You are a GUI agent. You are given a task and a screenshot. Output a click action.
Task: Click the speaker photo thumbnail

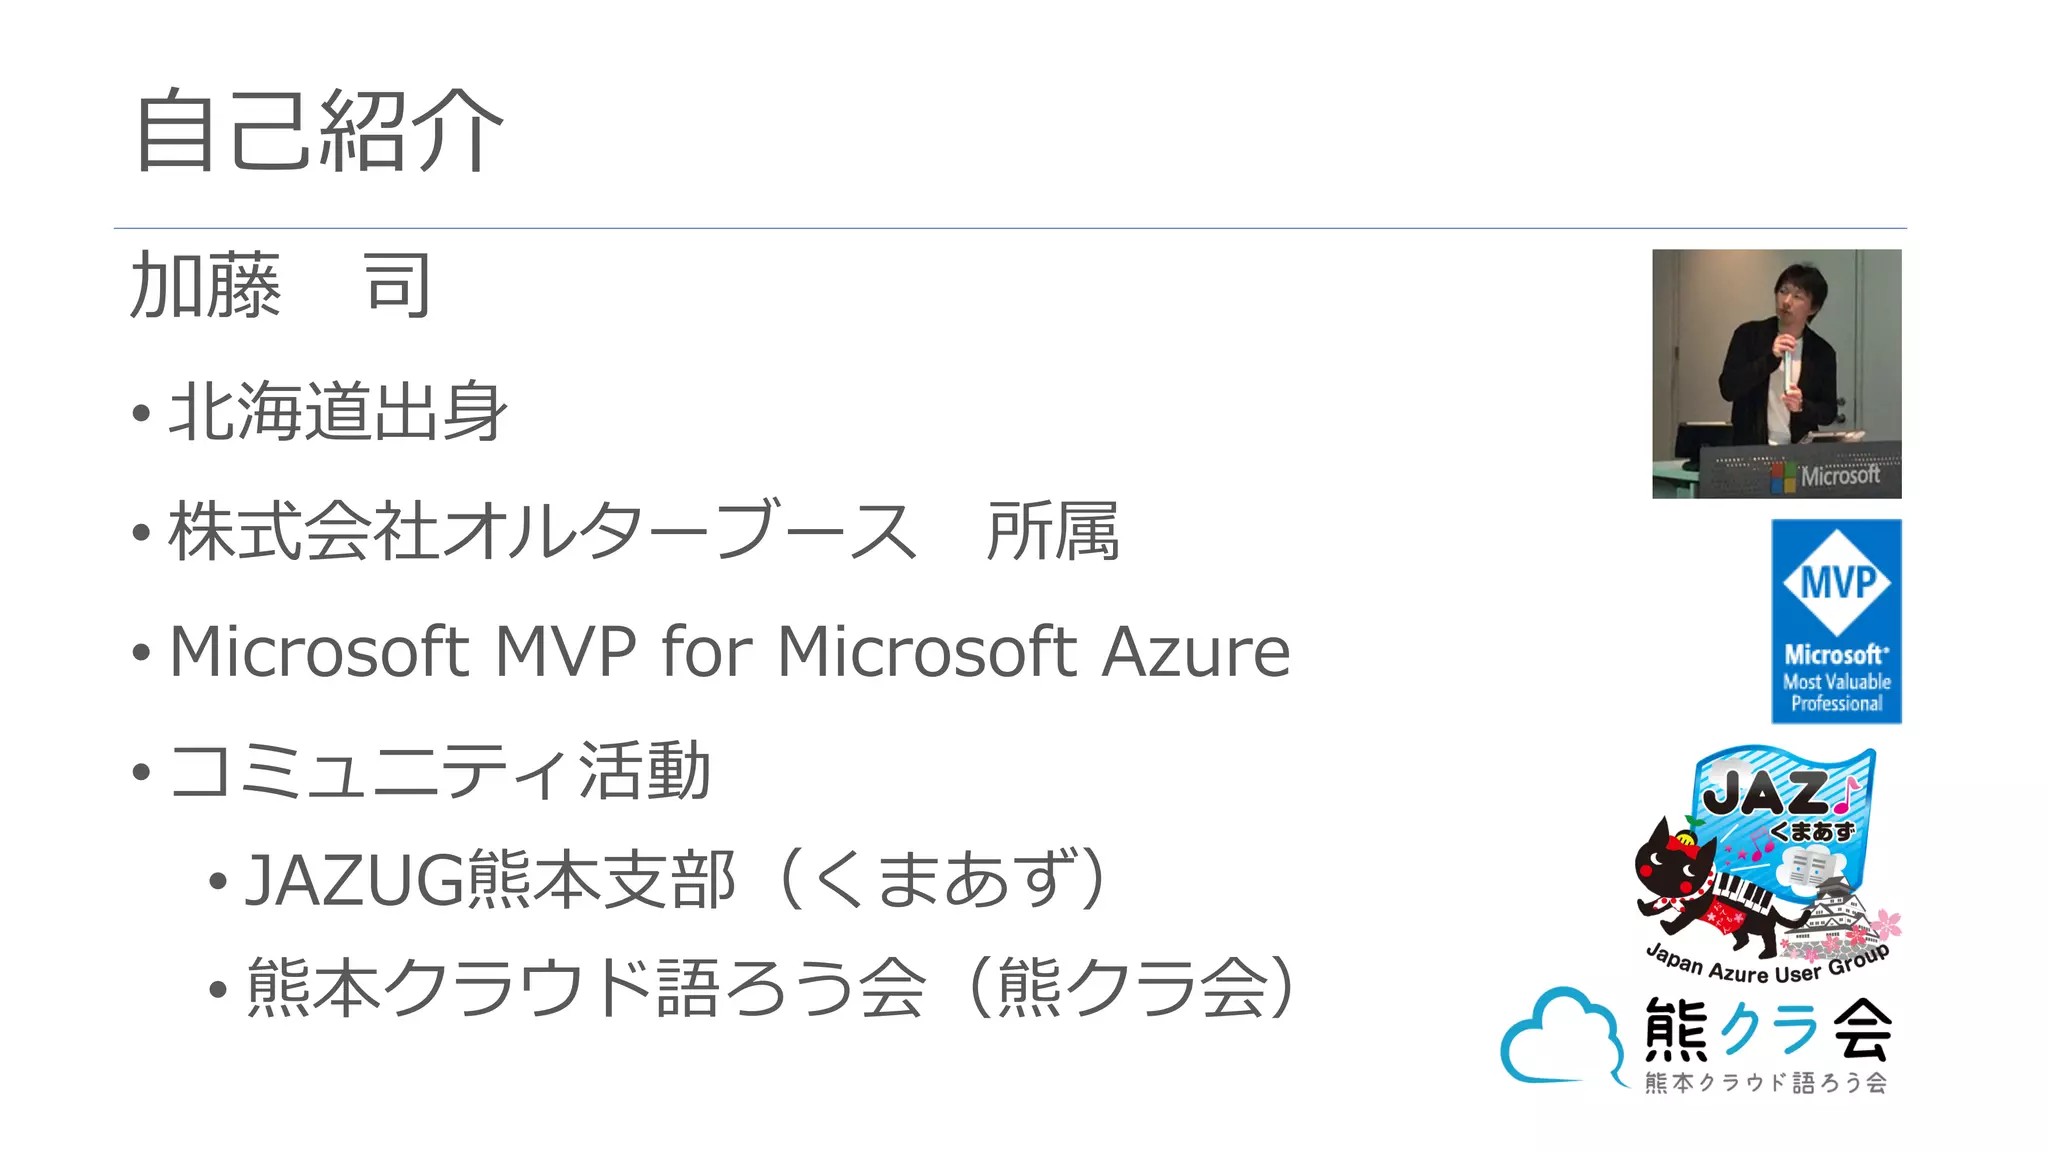click(x=1776, y=373)
